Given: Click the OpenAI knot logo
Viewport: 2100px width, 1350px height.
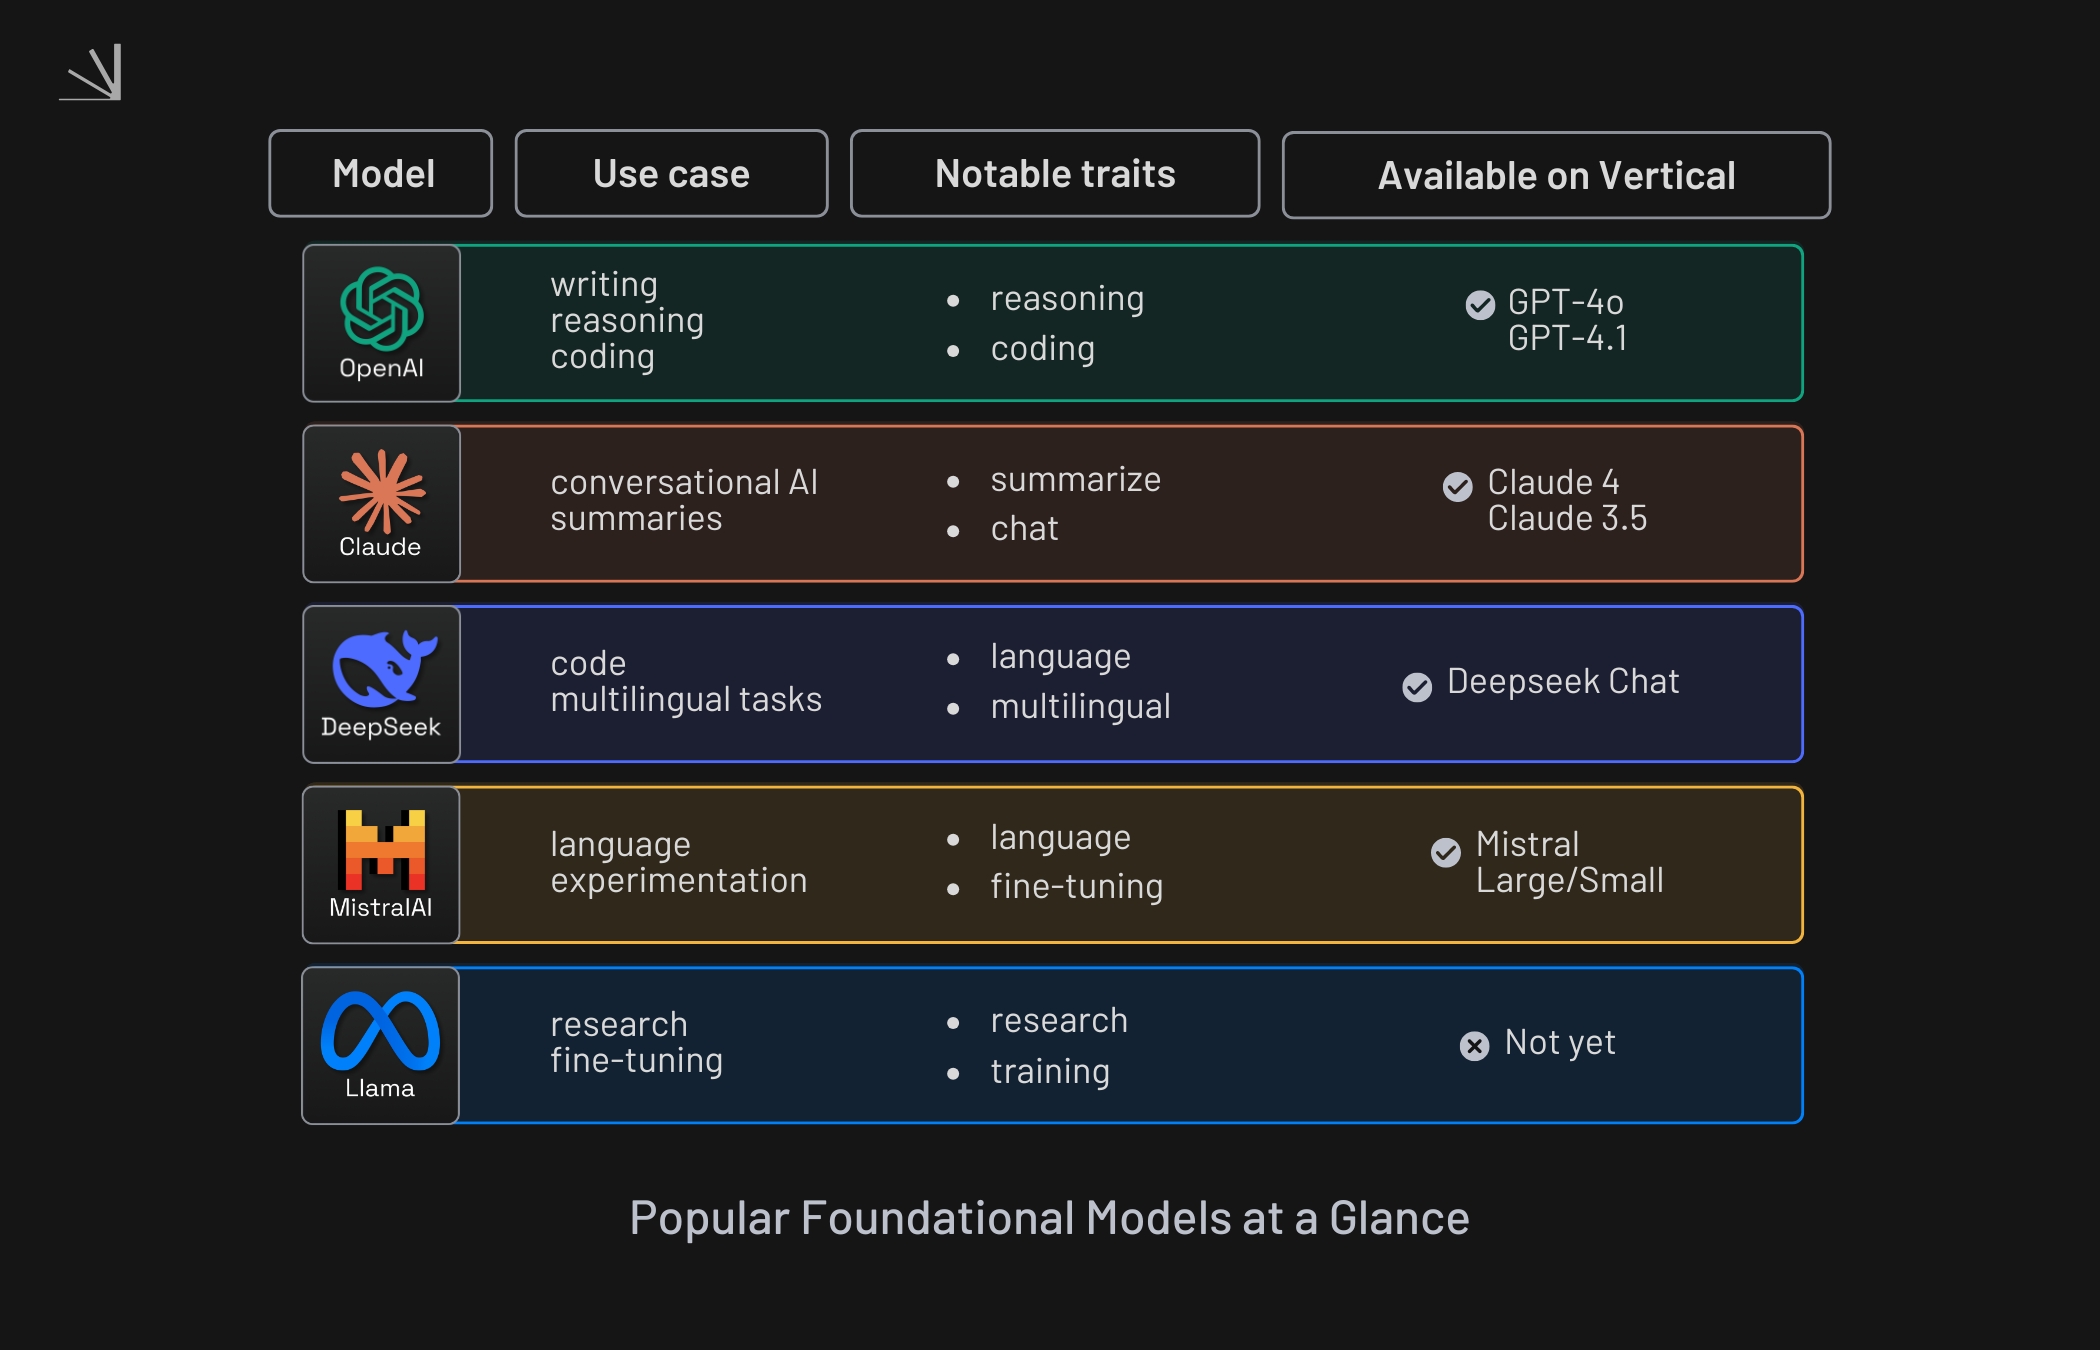Looking at the screenshot, I should 381,309.
